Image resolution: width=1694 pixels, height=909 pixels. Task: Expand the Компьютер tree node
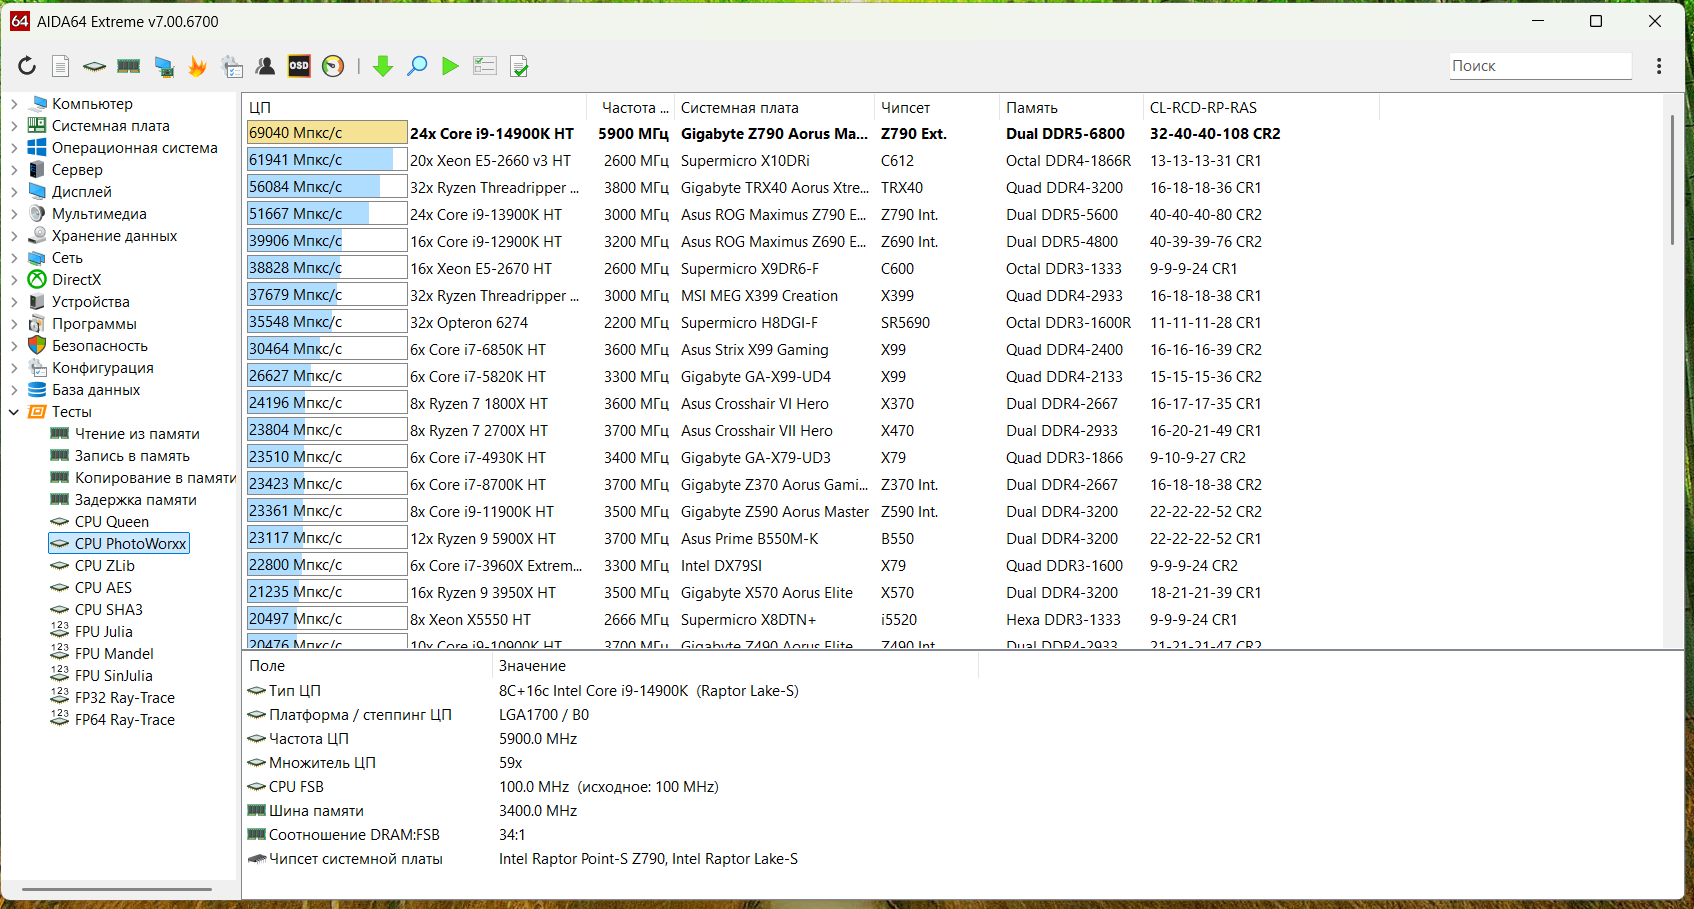[x=14, y=103]
